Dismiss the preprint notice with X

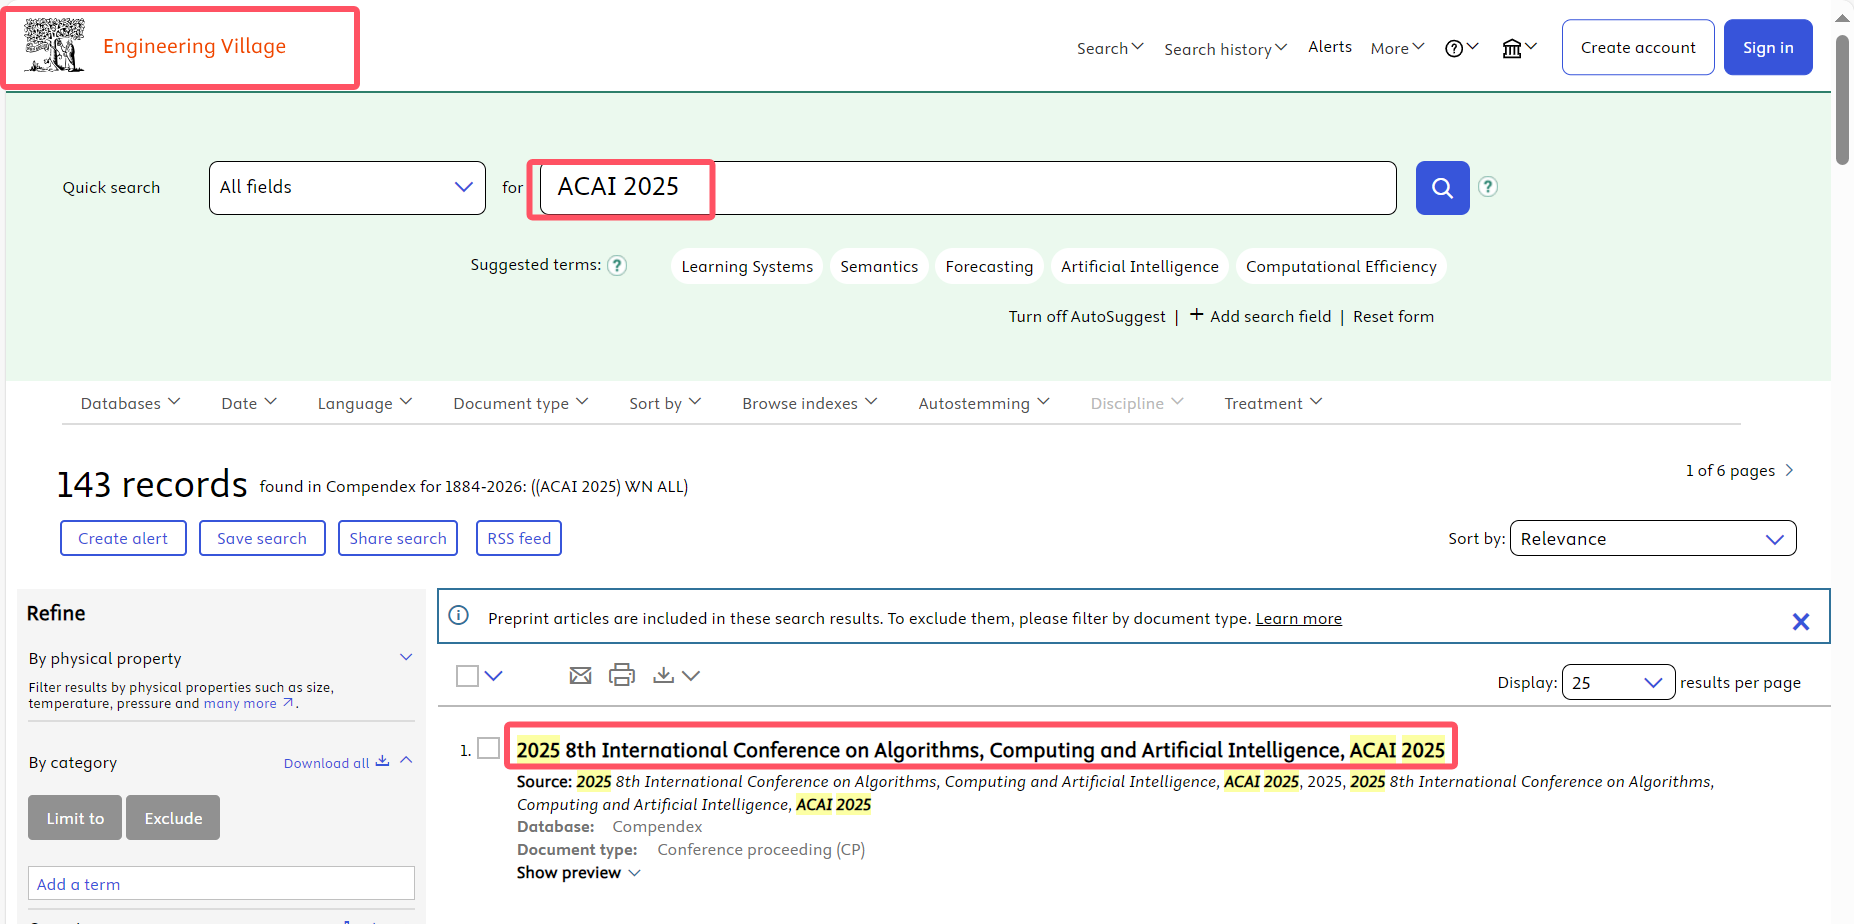[1801, 622]
